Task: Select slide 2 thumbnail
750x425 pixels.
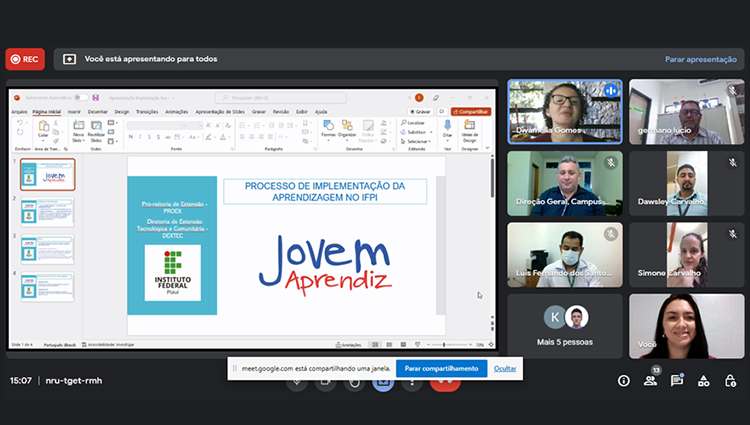Action: pyautogui.click(x=47, y=212)
